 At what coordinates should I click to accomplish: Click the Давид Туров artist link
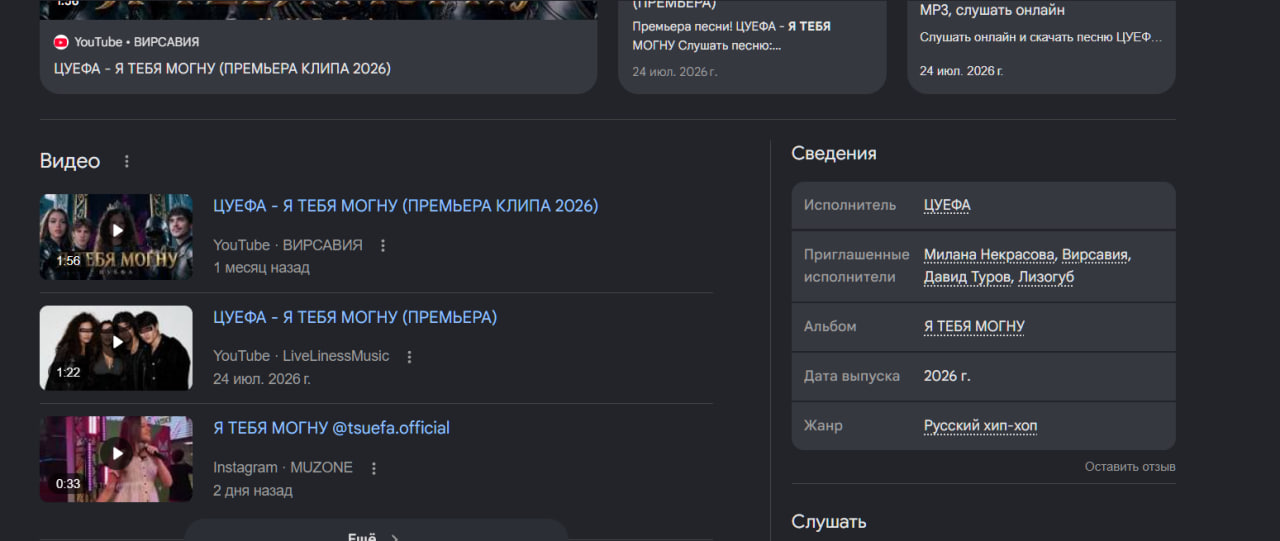point(967,277)
